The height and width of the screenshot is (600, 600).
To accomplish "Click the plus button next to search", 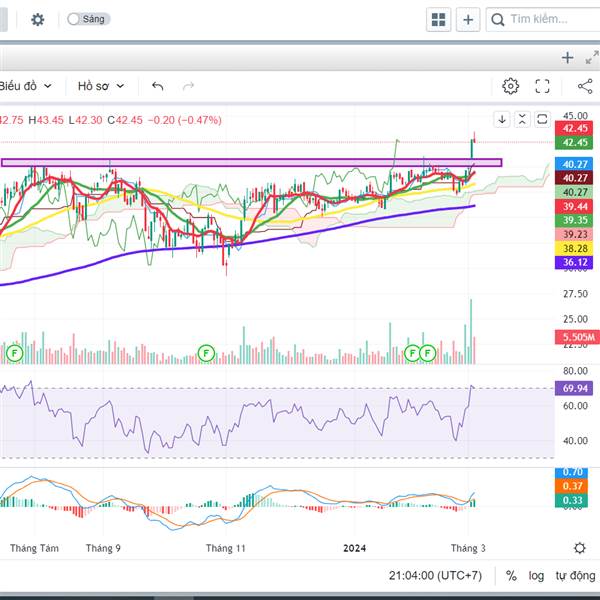I will (468, 20).
